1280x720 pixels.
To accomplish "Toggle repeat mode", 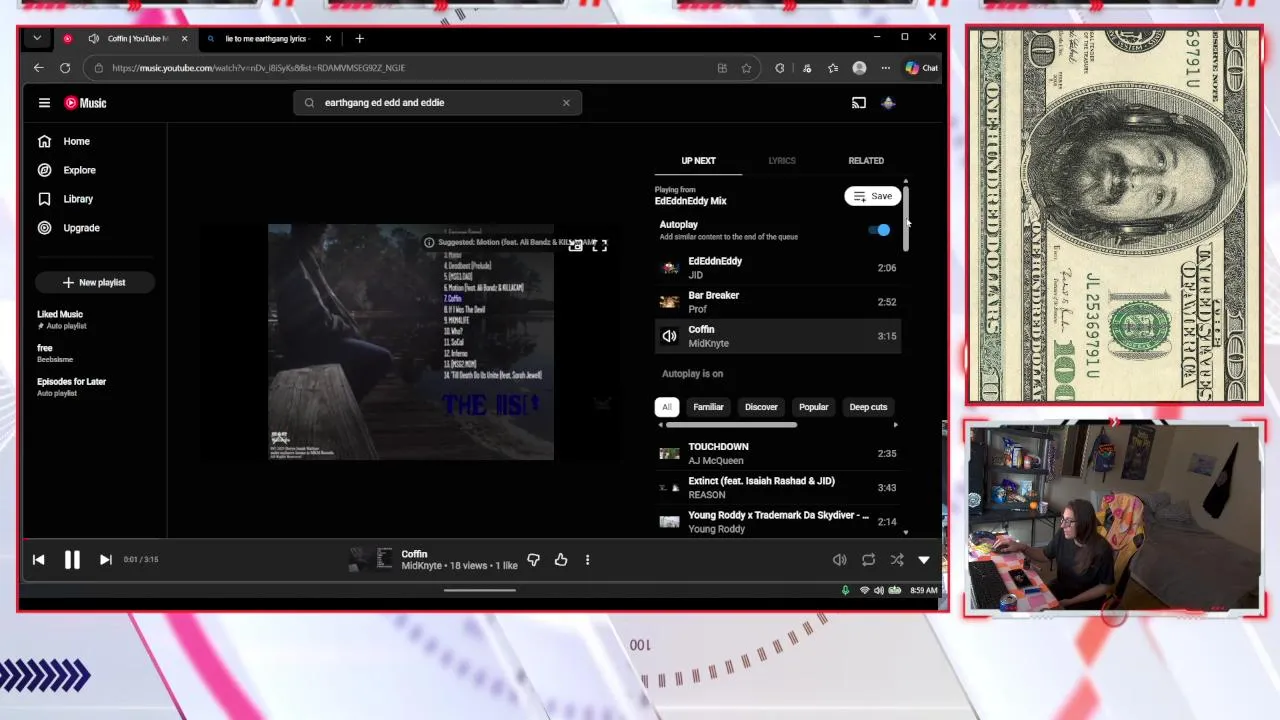I will pos(868,560).
